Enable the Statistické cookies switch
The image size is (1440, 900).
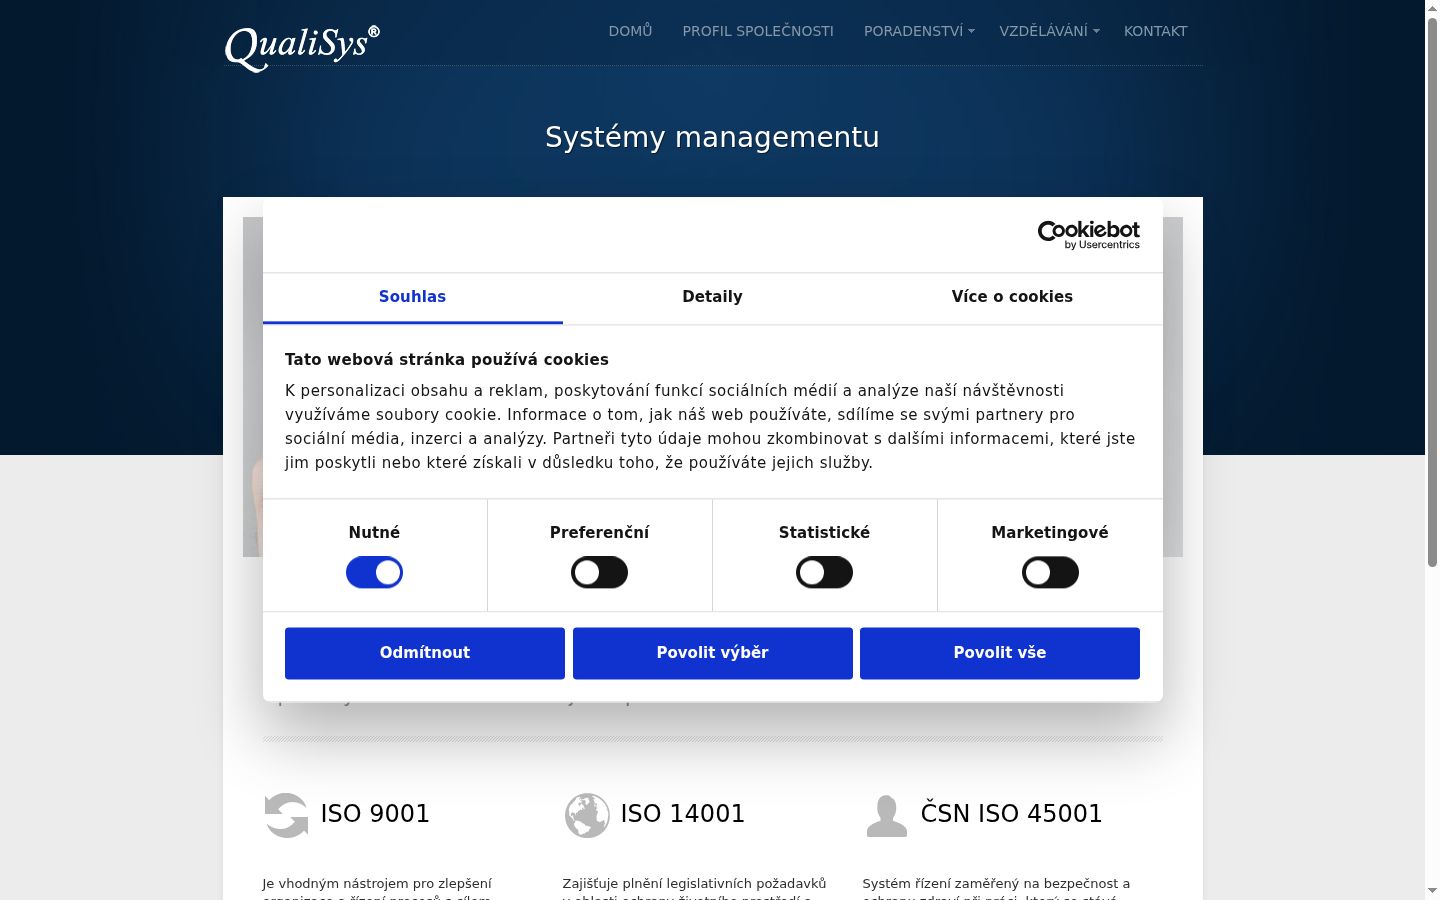tap(824, 573)
